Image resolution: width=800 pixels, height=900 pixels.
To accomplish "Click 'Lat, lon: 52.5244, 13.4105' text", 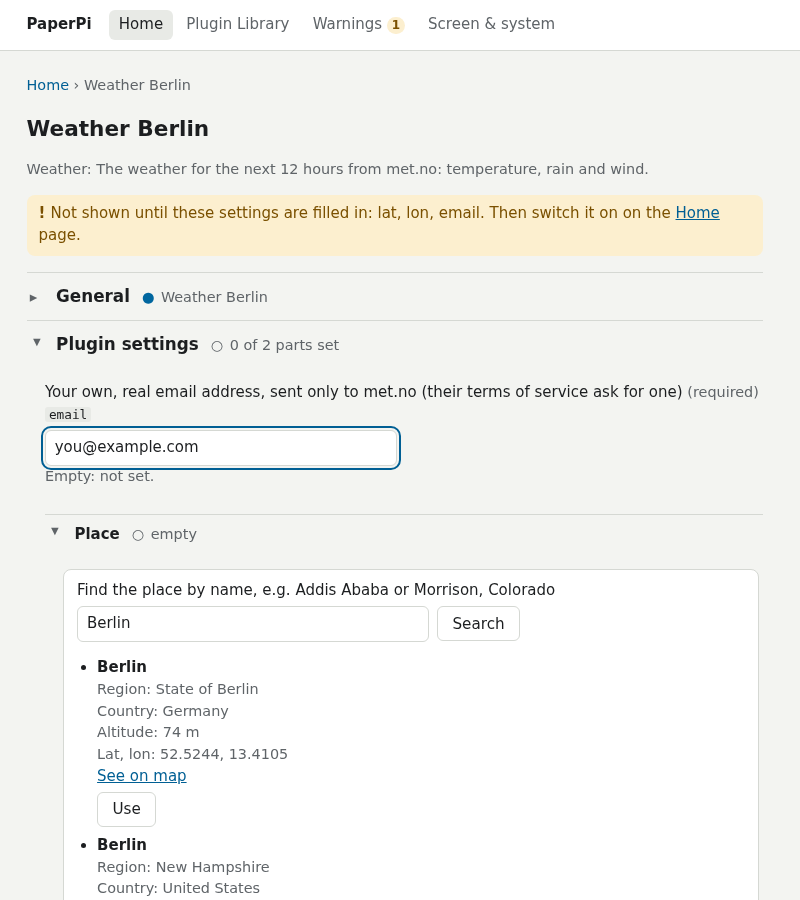I will click(192, 754).
